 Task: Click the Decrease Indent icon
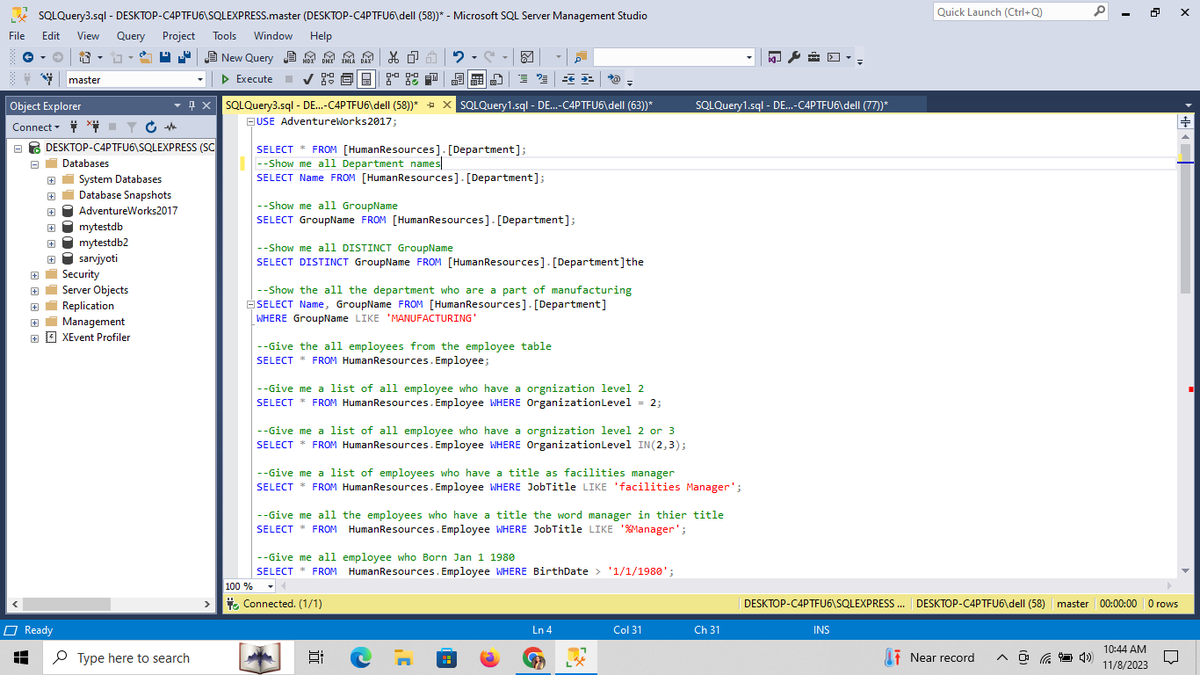coord(568,79)
